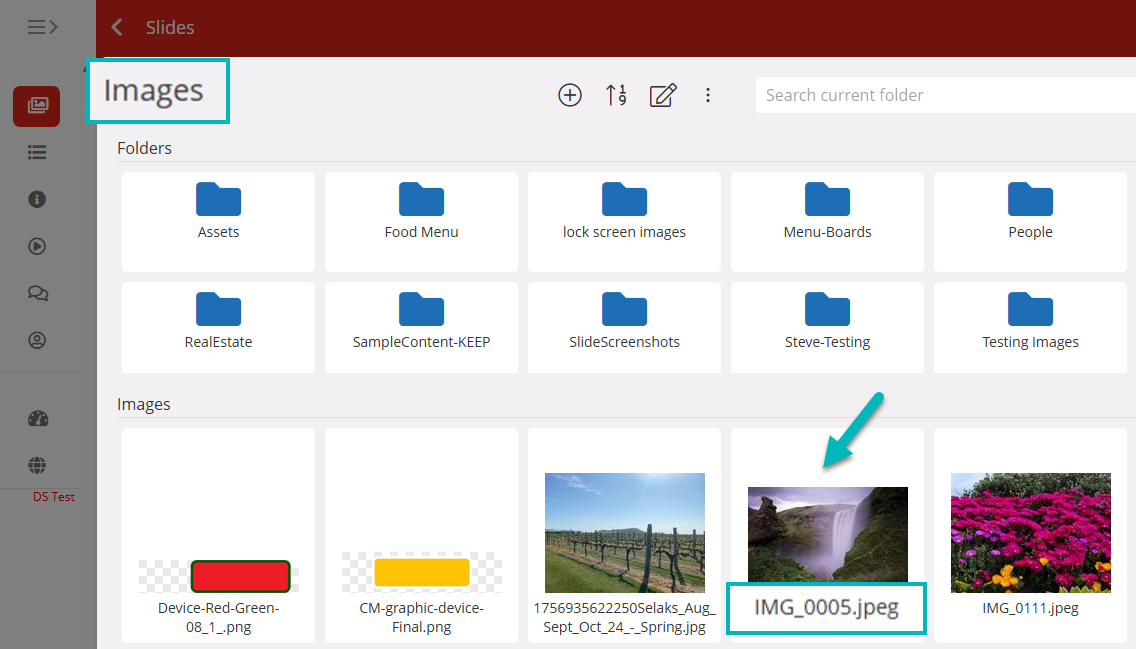1136x649 pixels.
Task: Open the chat bubbles sidebar icon
Action: point(37,293)
